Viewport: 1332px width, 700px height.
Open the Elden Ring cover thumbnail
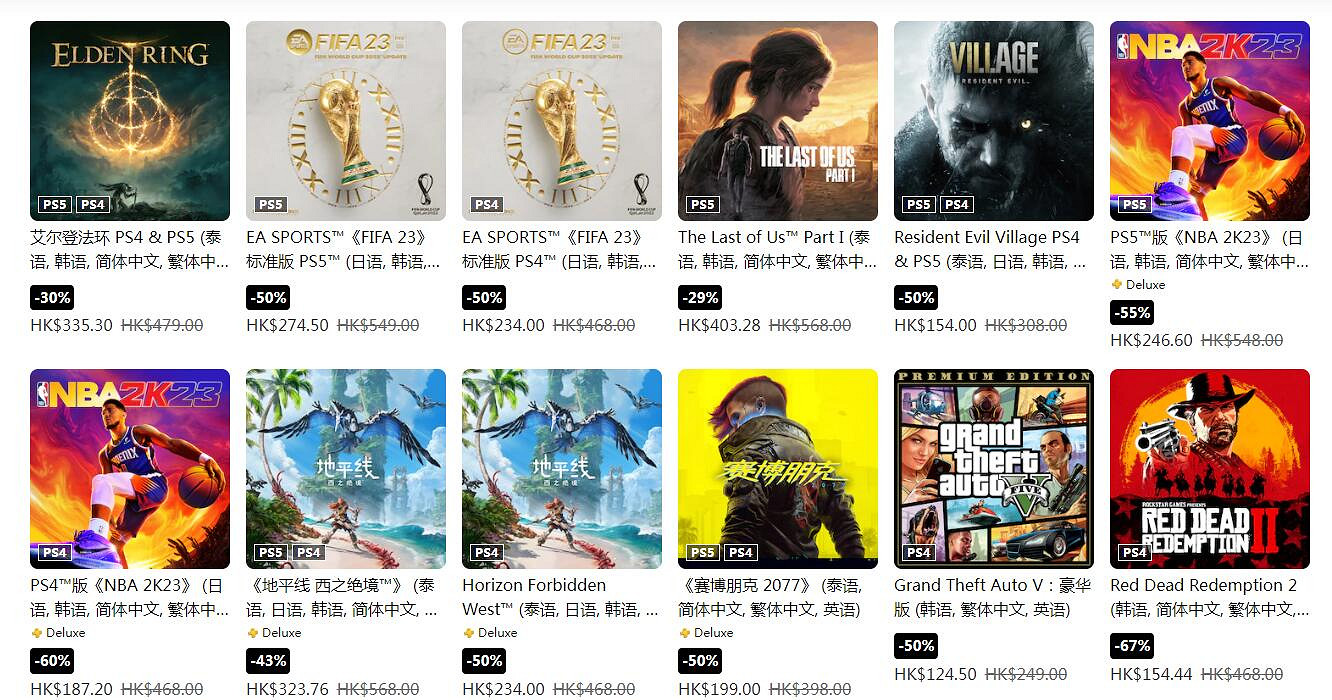(x=130, y=121)
